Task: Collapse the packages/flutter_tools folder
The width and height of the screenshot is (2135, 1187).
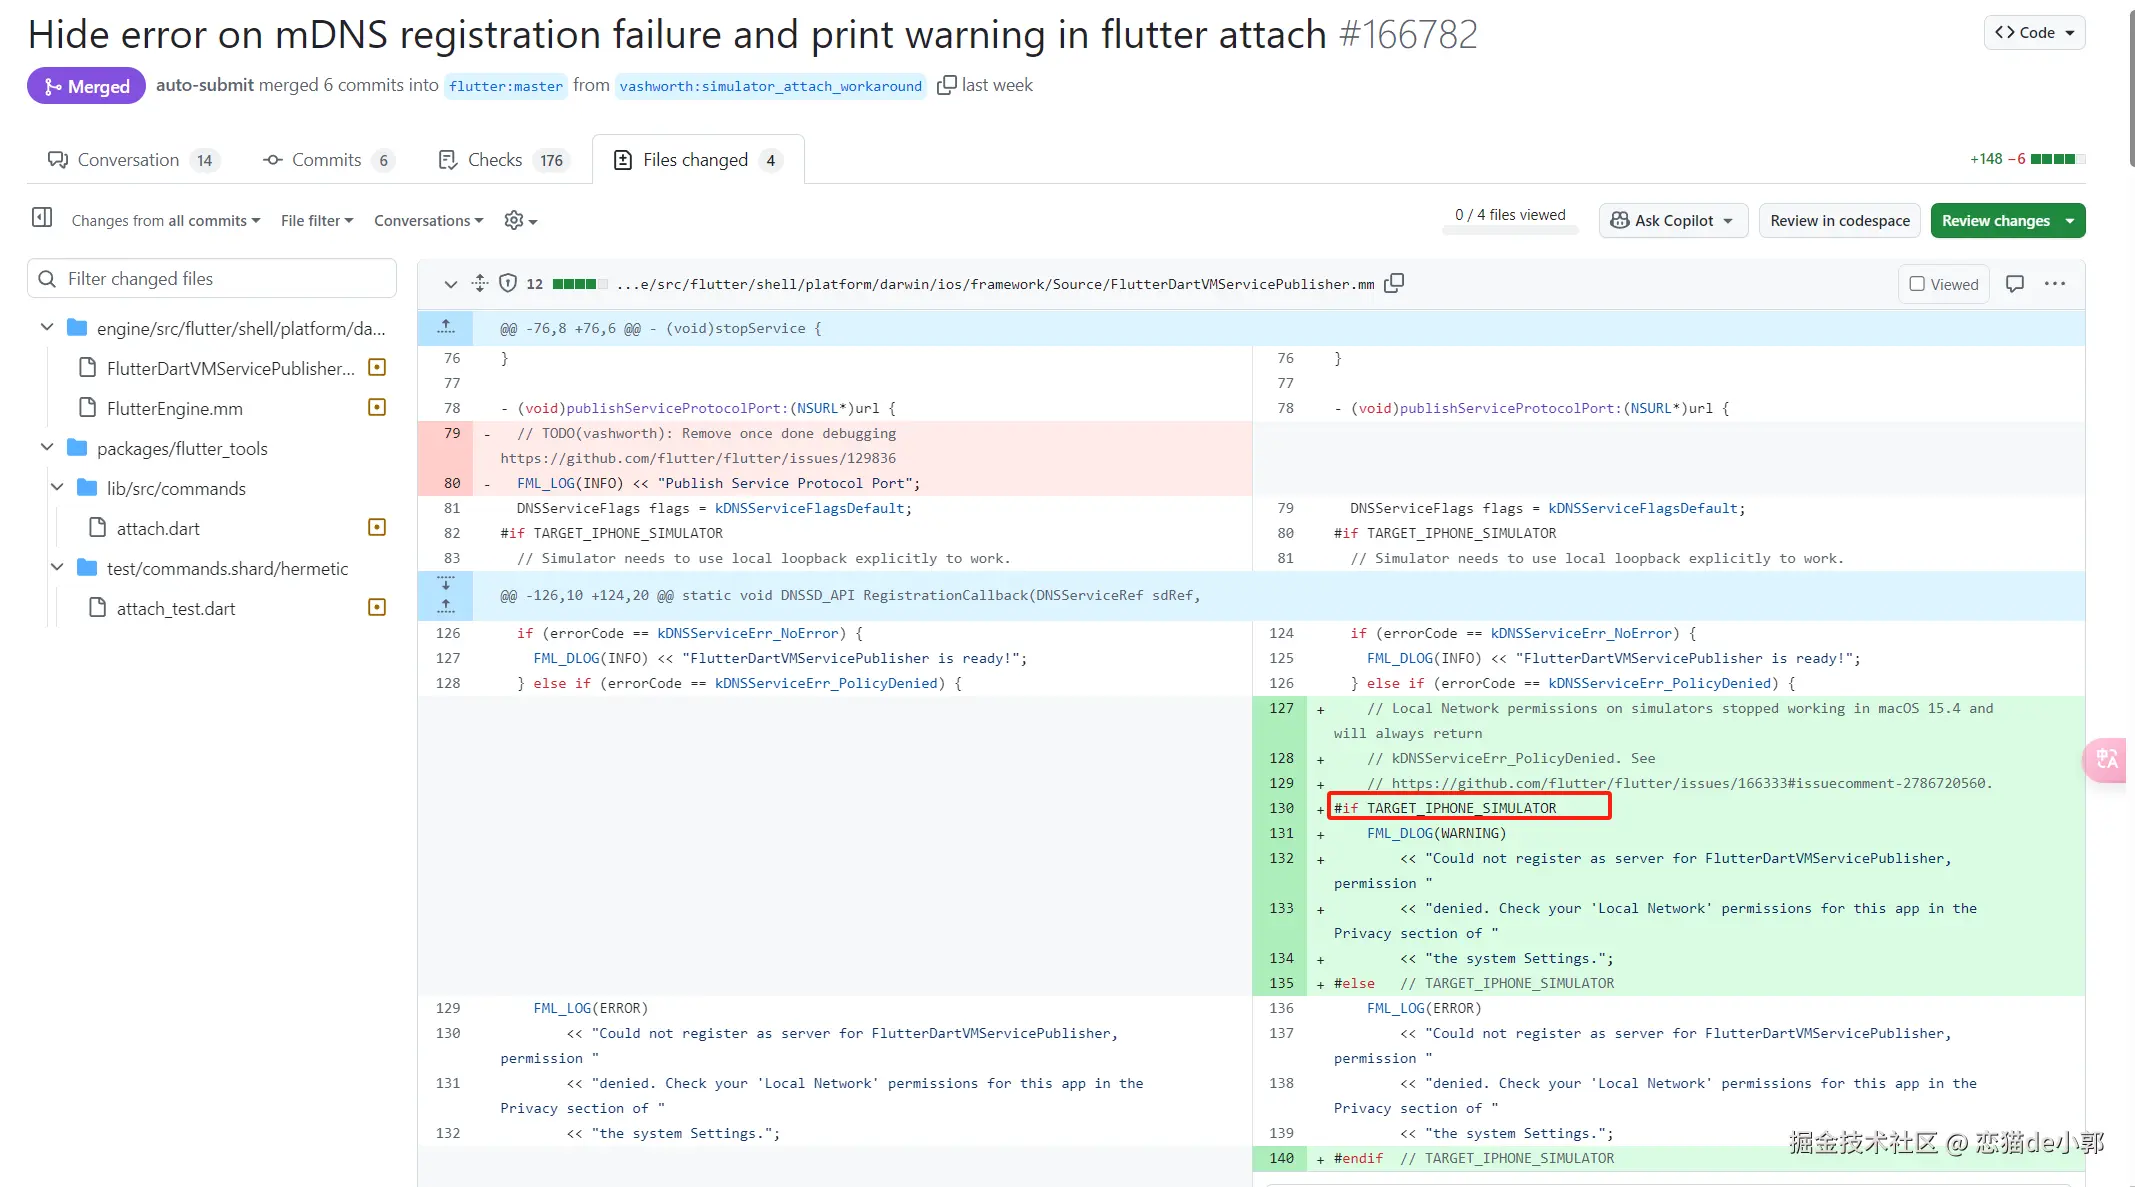Action: coord(47,448)
